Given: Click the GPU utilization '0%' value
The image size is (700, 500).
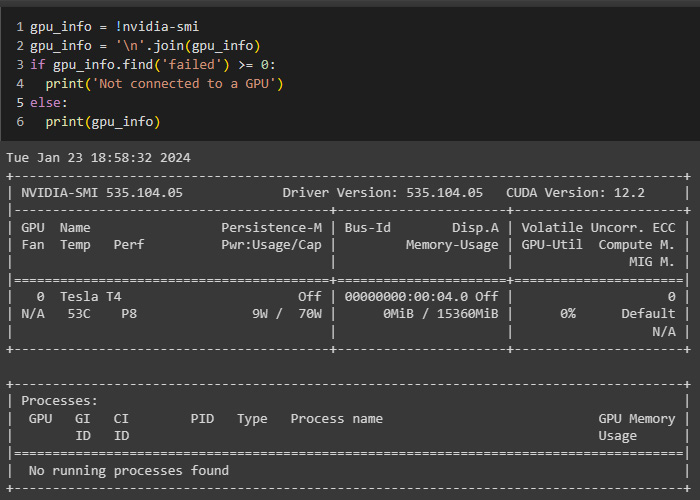Looking at the screenshot, I should coord(568,314).
